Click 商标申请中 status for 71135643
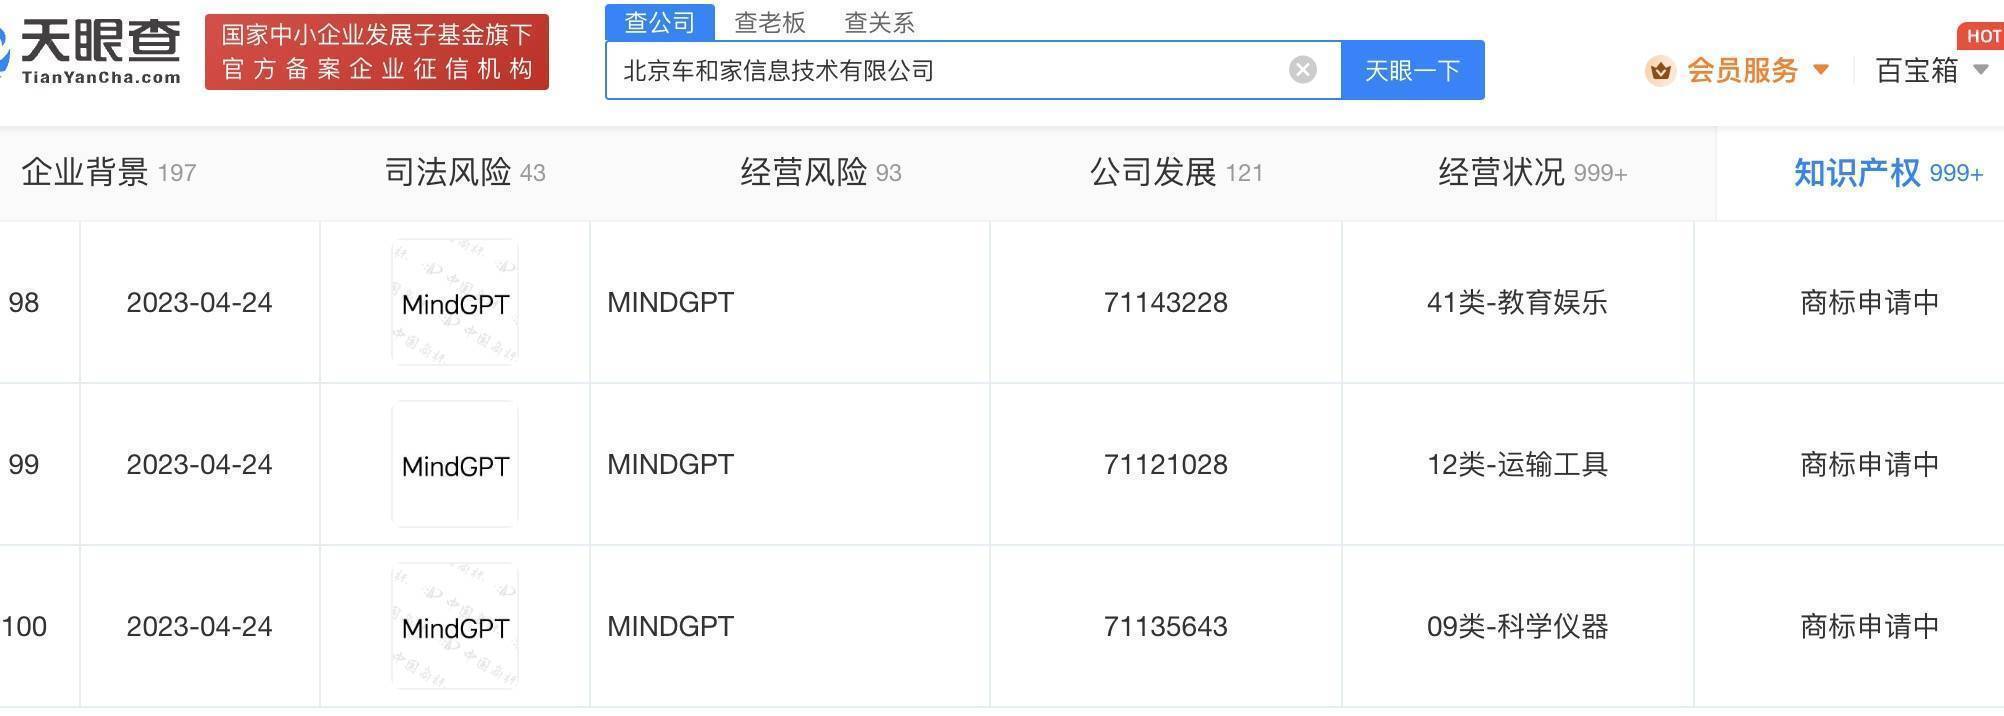Viewport: 2004px width, 716px height. 1869,627
